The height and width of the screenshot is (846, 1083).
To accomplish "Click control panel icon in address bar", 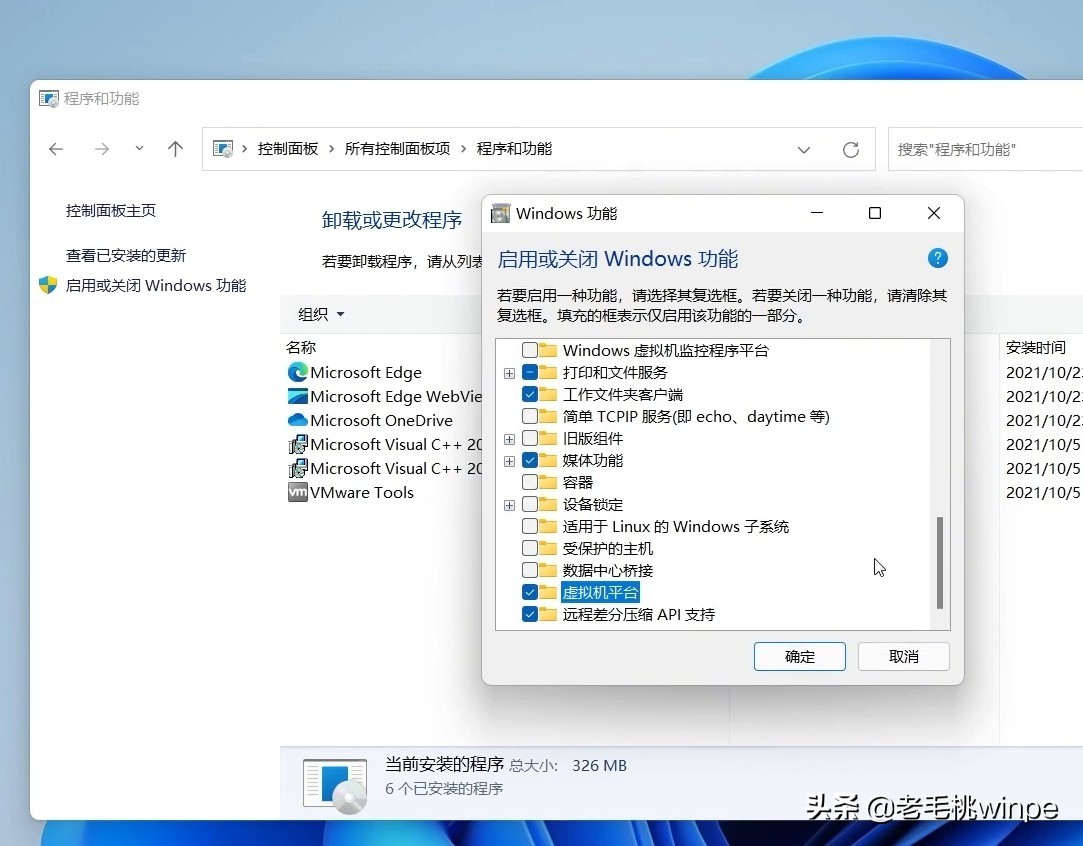I will point(222,148).
